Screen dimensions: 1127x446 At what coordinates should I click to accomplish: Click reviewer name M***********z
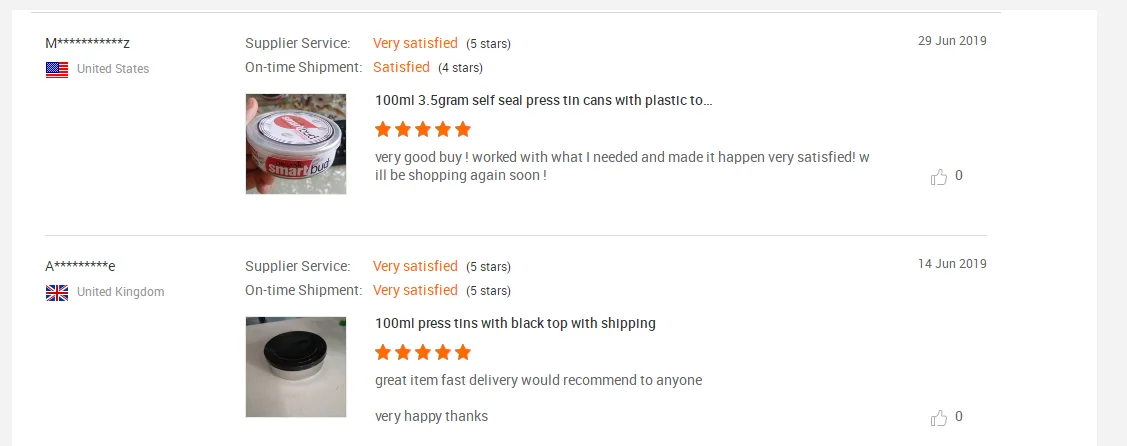[88, 43]
